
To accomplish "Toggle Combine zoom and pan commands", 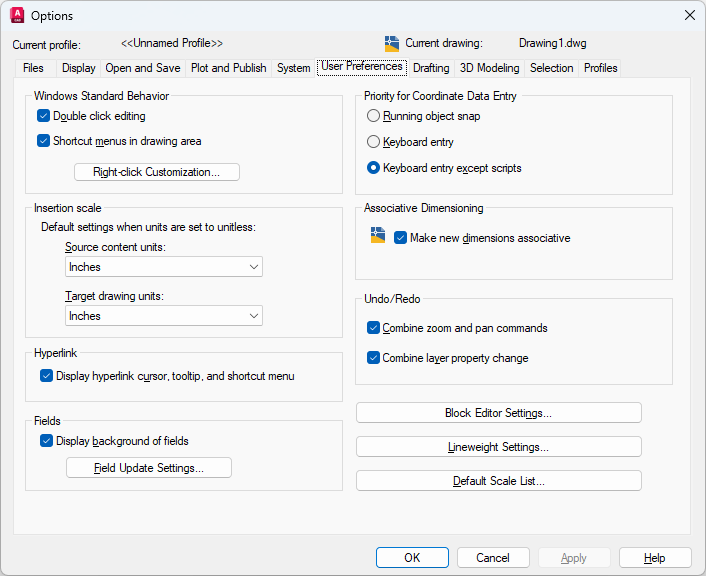I will [374, 328].
